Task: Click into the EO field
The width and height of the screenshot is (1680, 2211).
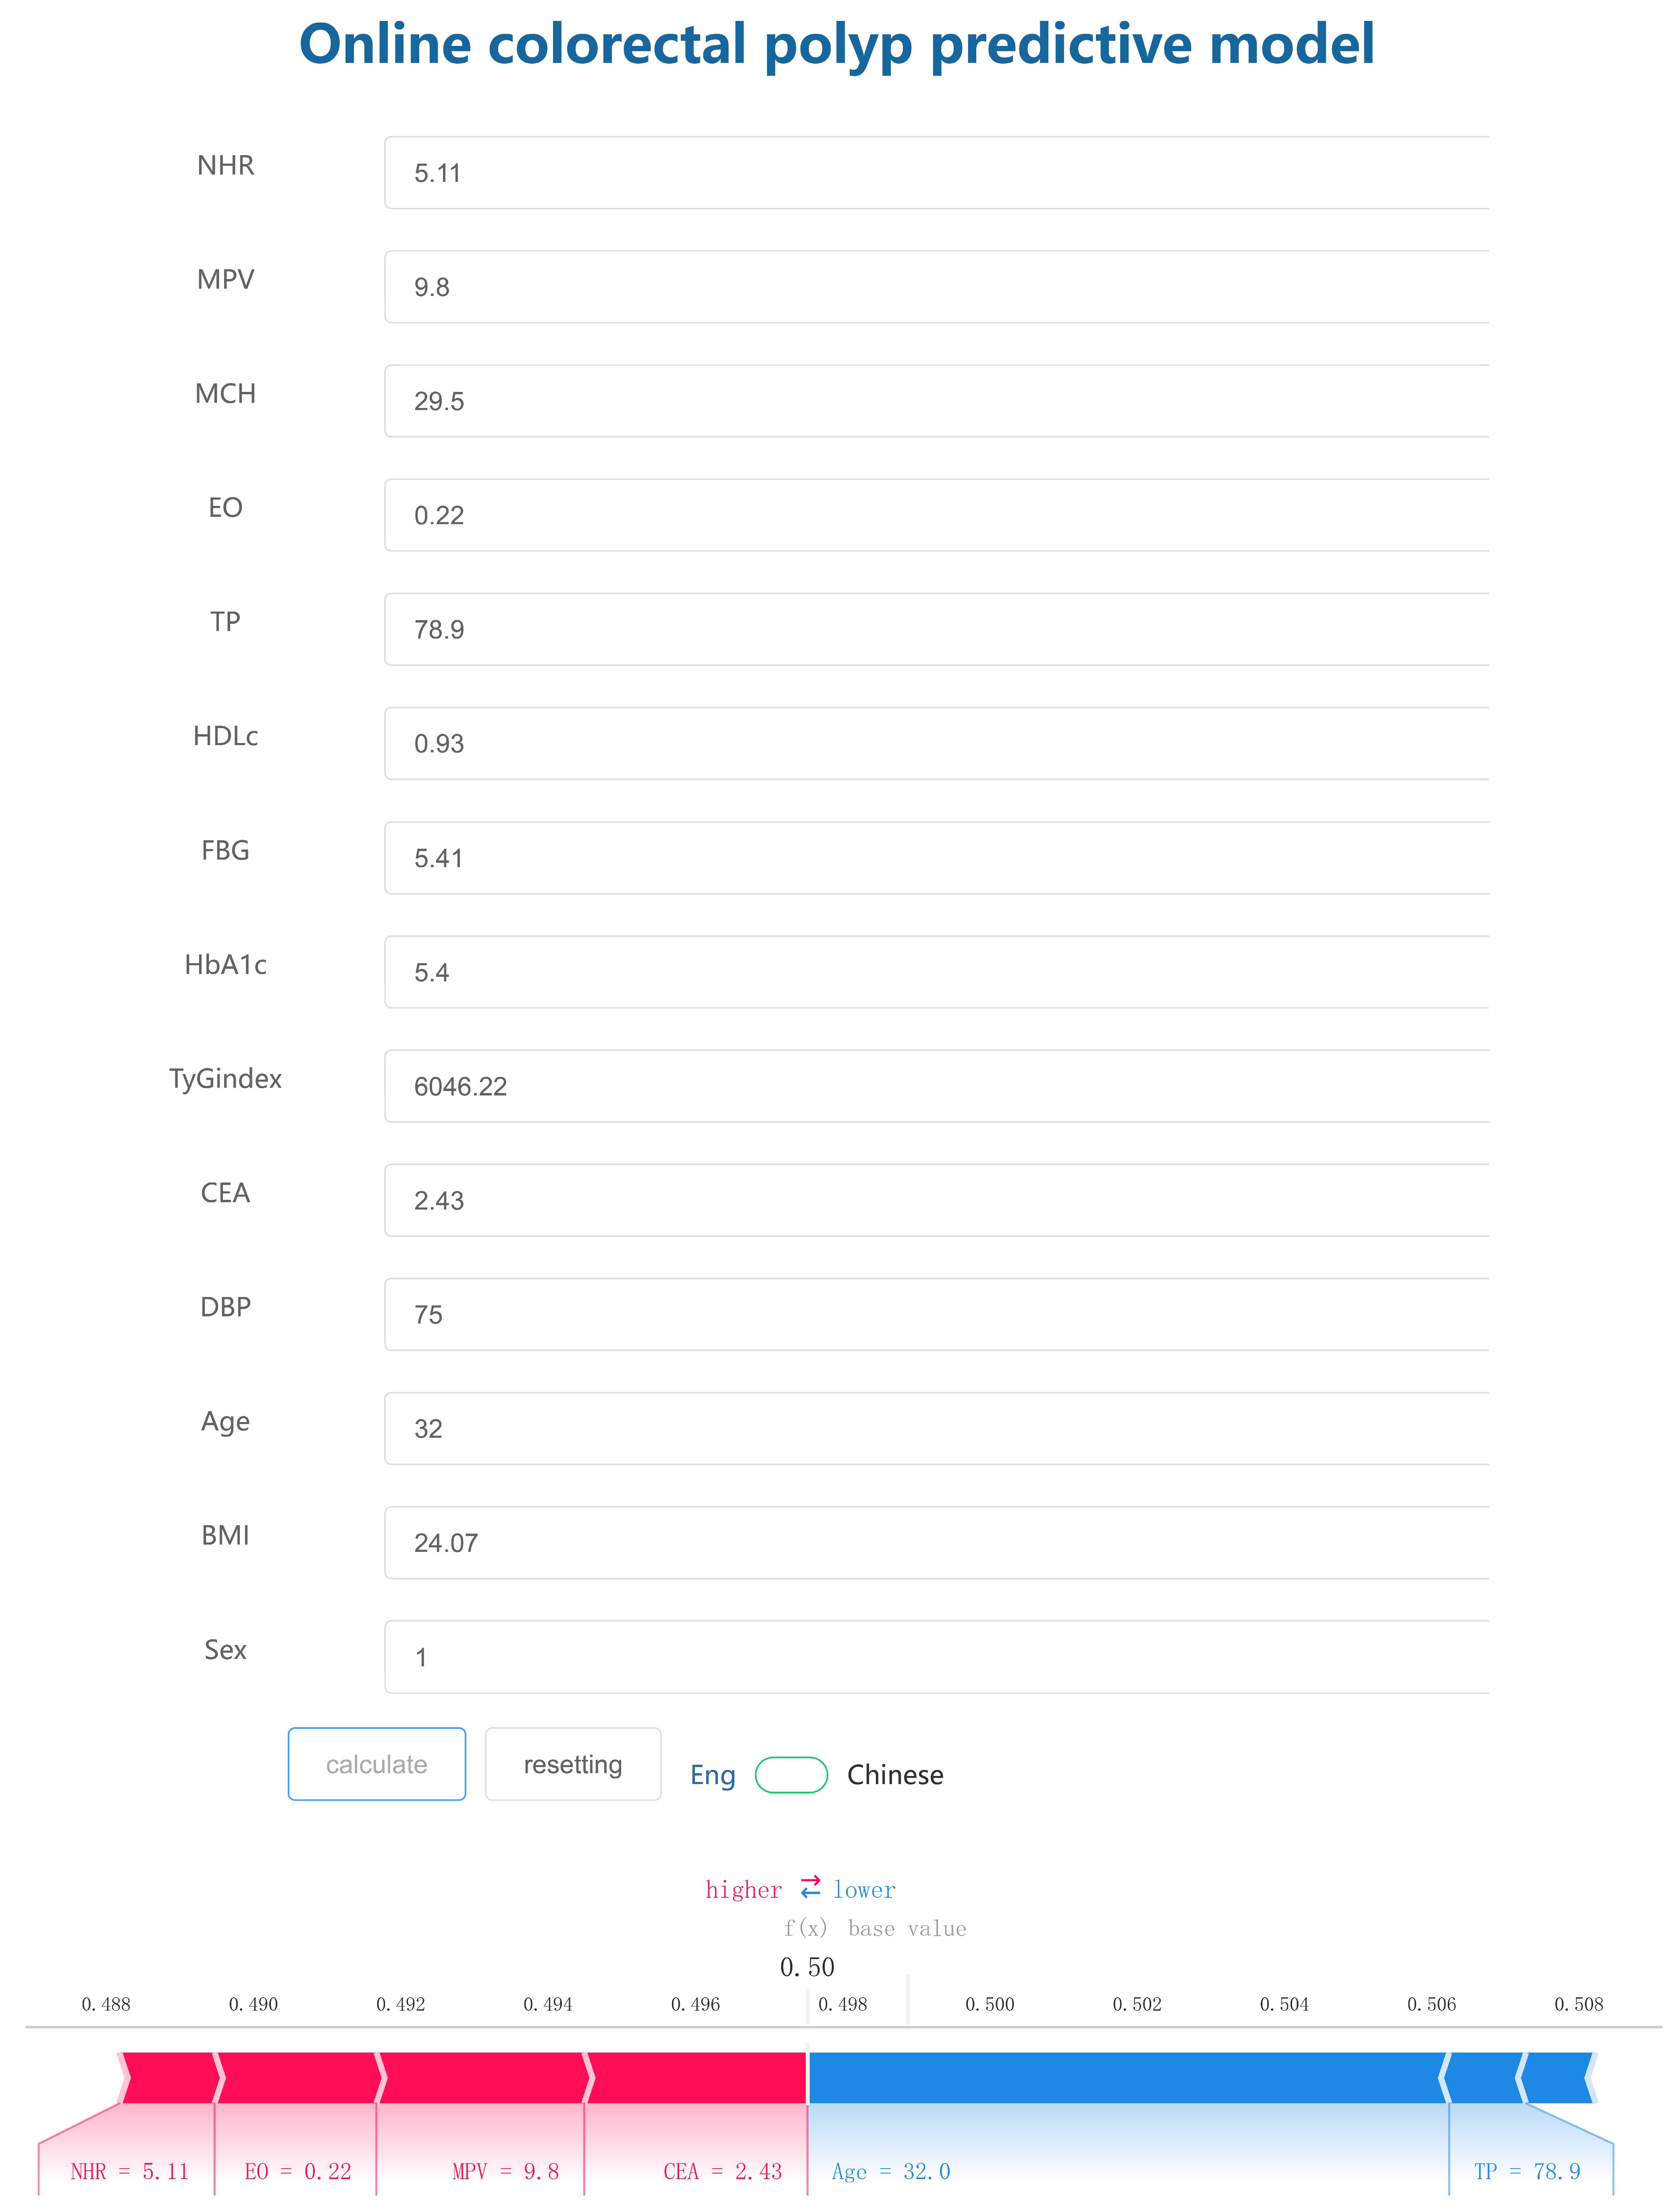Action: [x=936, y=515]
